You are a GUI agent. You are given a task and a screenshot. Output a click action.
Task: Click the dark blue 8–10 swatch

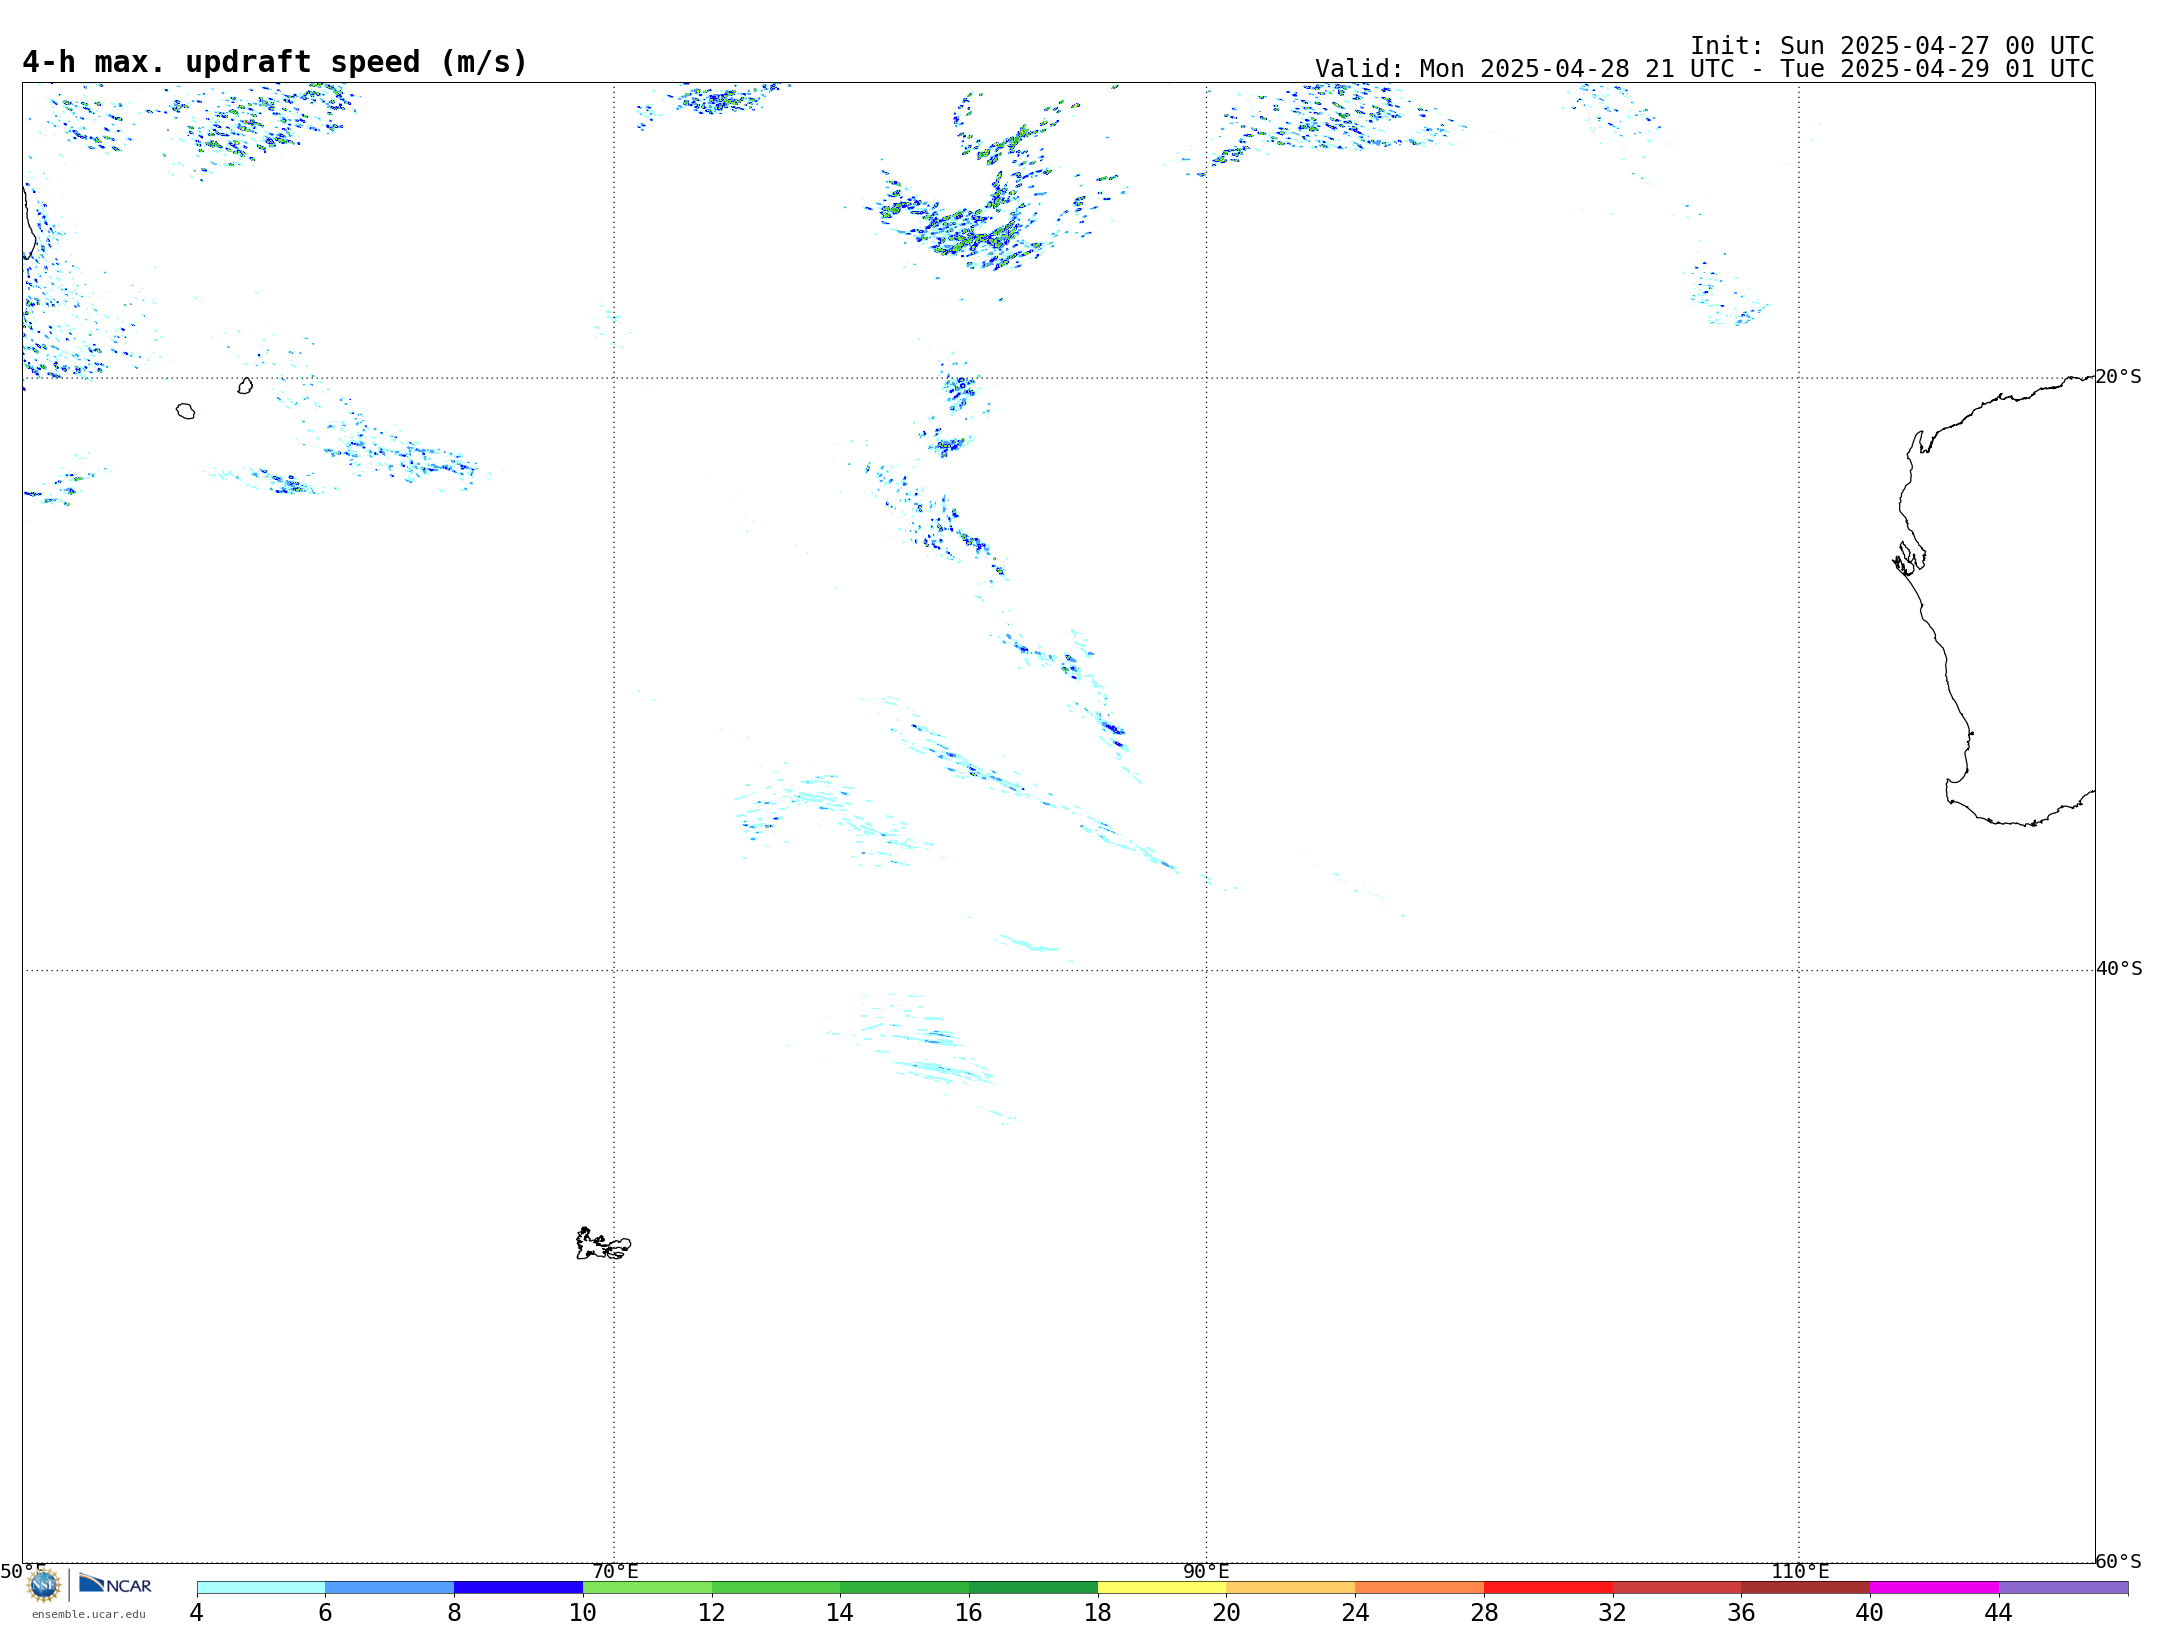[x=518, y=1588]
